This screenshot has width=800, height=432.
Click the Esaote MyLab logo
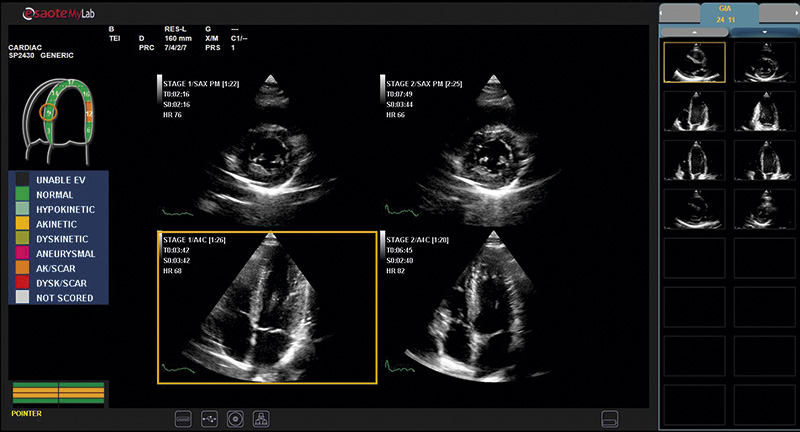coord(58,14)
